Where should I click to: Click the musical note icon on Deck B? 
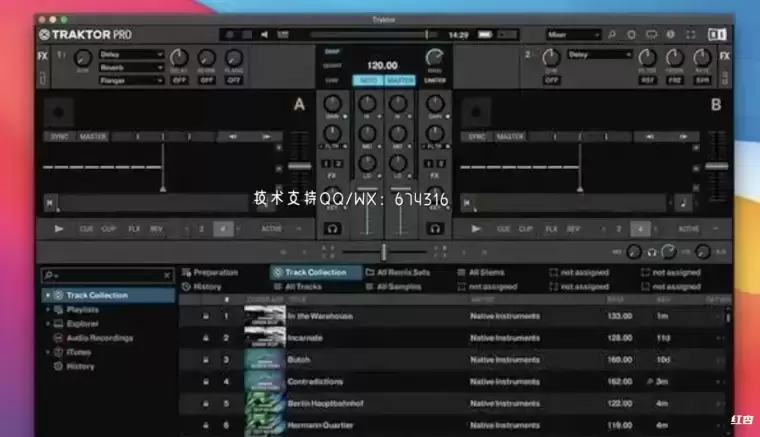[683, 203]
